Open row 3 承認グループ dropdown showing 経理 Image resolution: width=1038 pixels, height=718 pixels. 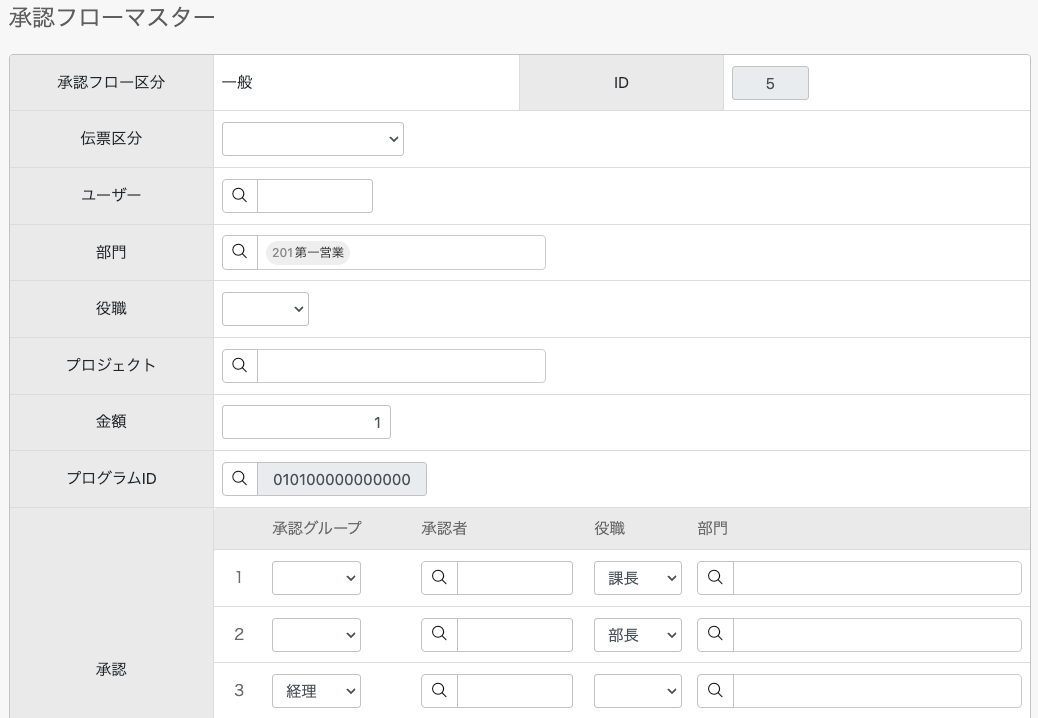(316, 691)
